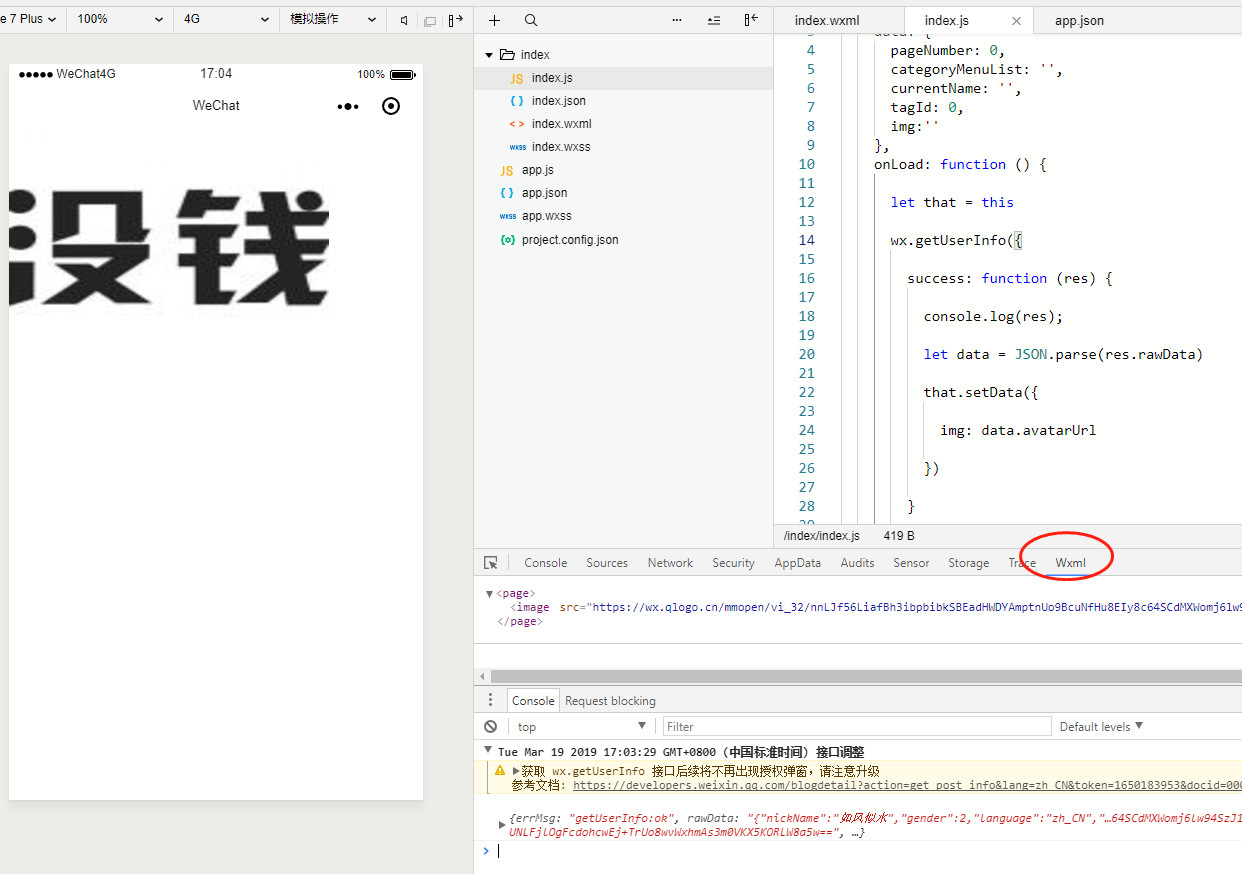Switch to index.wxml editor tab
1242x874 pixels.
click(826, 21)
